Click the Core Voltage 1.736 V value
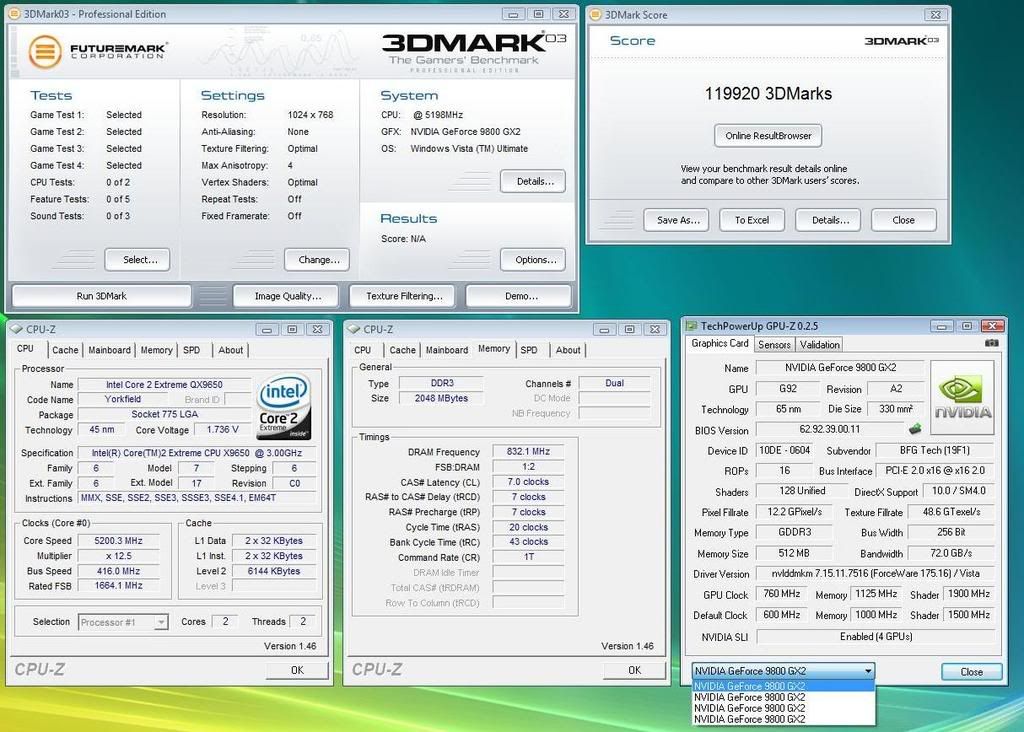1024x732 pixels. (222, 430)
